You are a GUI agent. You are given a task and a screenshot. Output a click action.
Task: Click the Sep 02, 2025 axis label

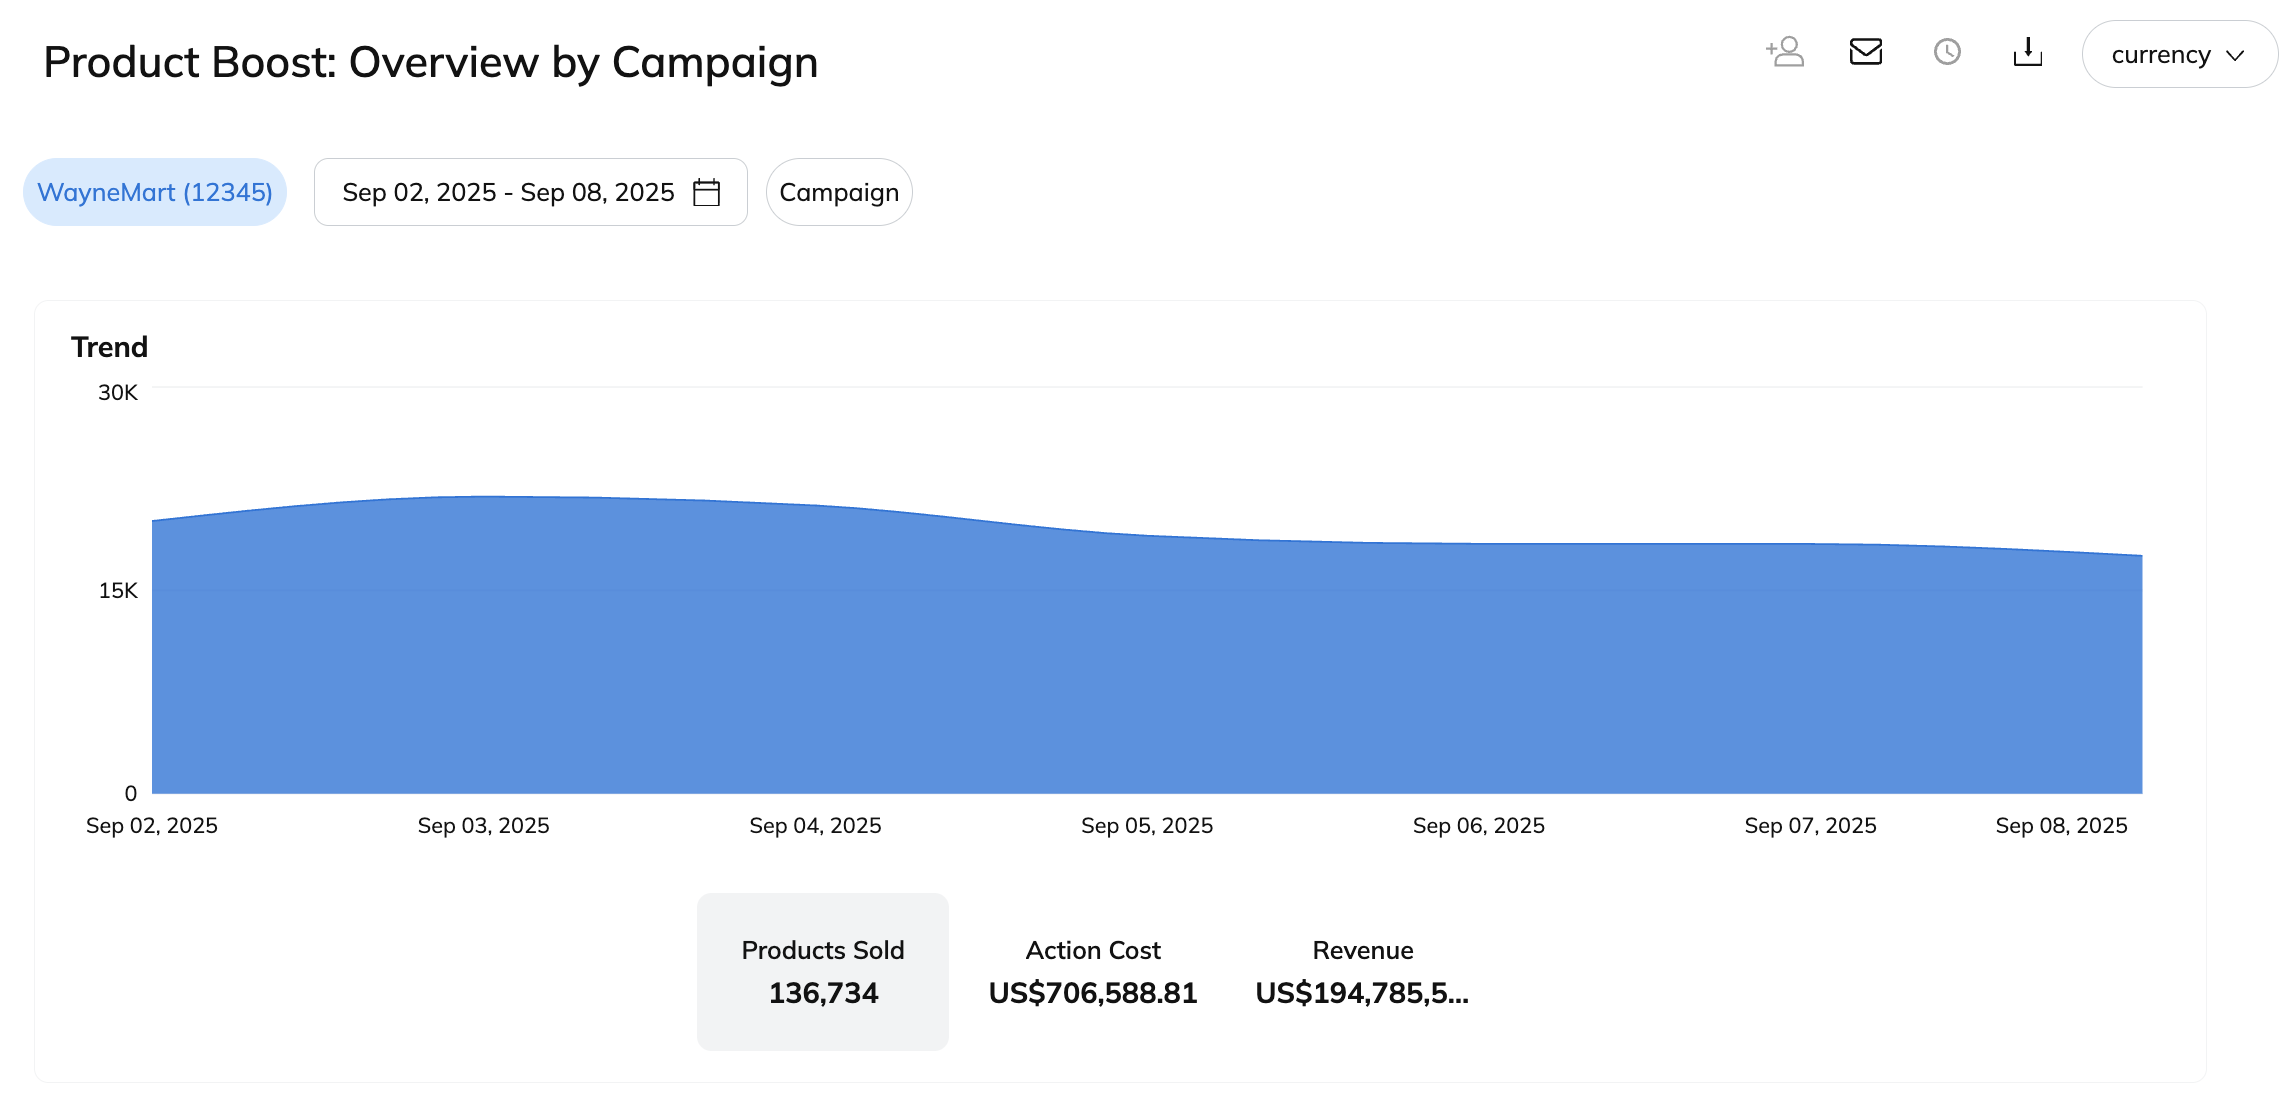pos(152,825)
